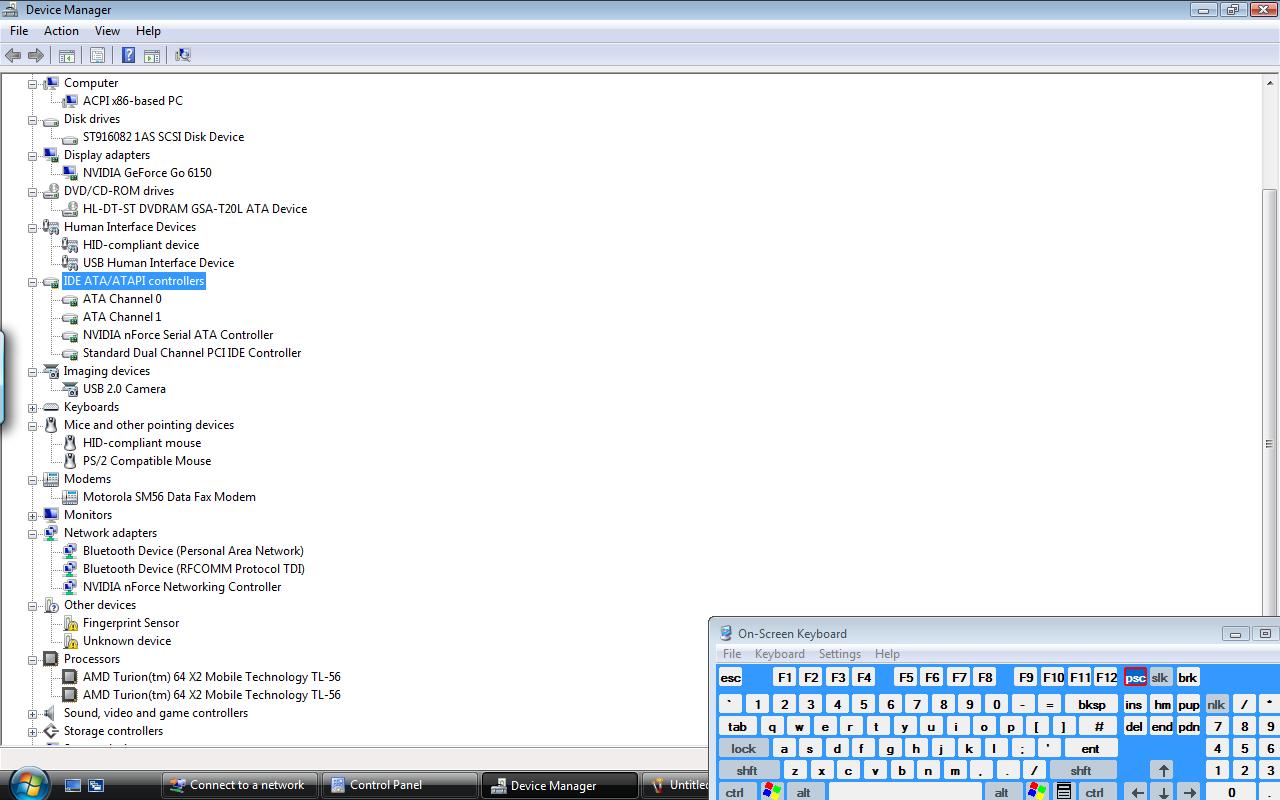Click the ATA Channel 0 controller icon

pos(71,299)
